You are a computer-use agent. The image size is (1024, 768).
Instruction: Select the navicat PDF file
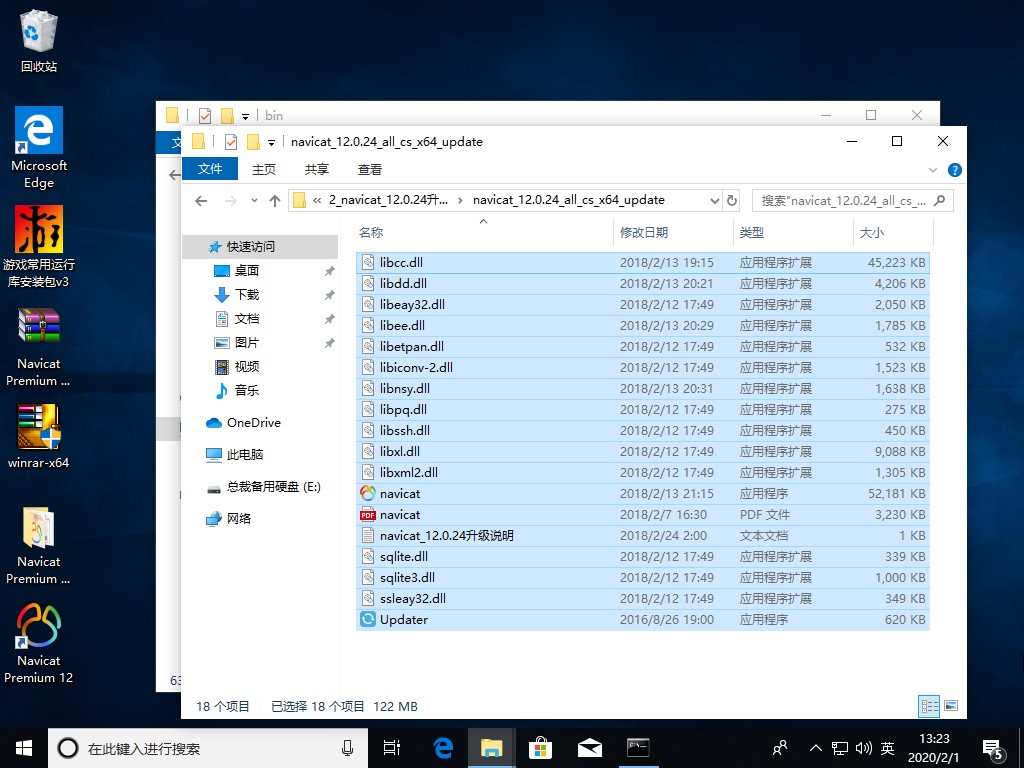pyautogui.click(x=643, y=515)
